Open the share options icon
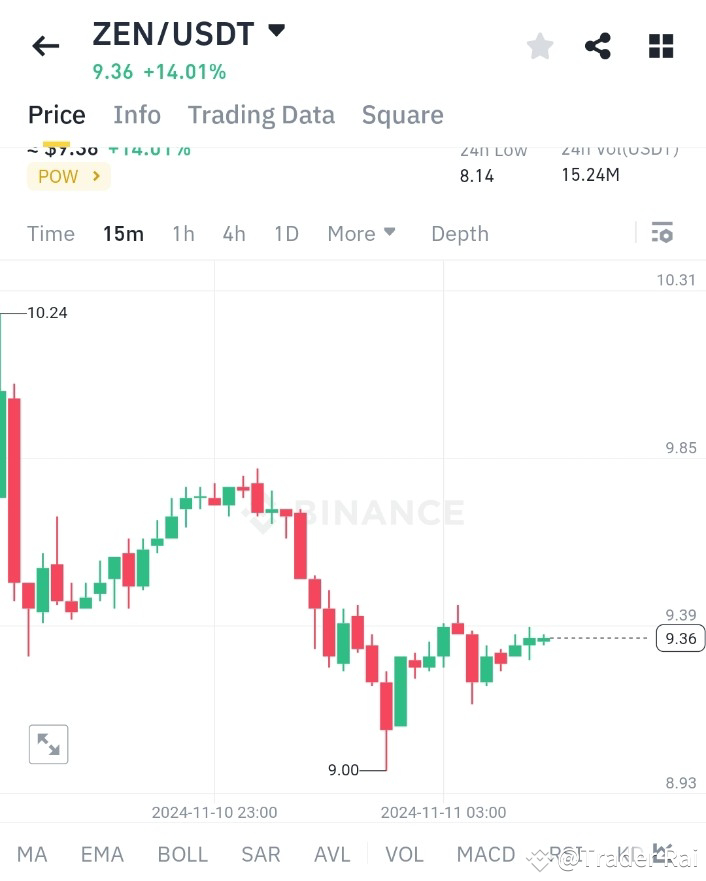Image resolution: width=706 pixels, height=881 pixels. [x=597, y=45]
